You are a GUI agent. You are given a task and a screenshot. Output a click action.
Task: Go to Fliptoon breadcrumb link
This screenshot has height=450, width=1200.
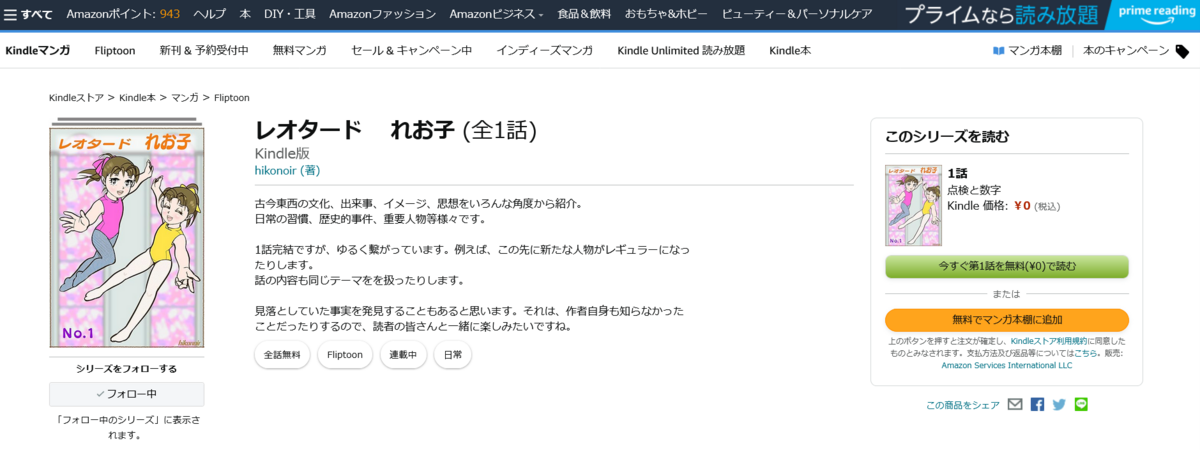point(231,97)
